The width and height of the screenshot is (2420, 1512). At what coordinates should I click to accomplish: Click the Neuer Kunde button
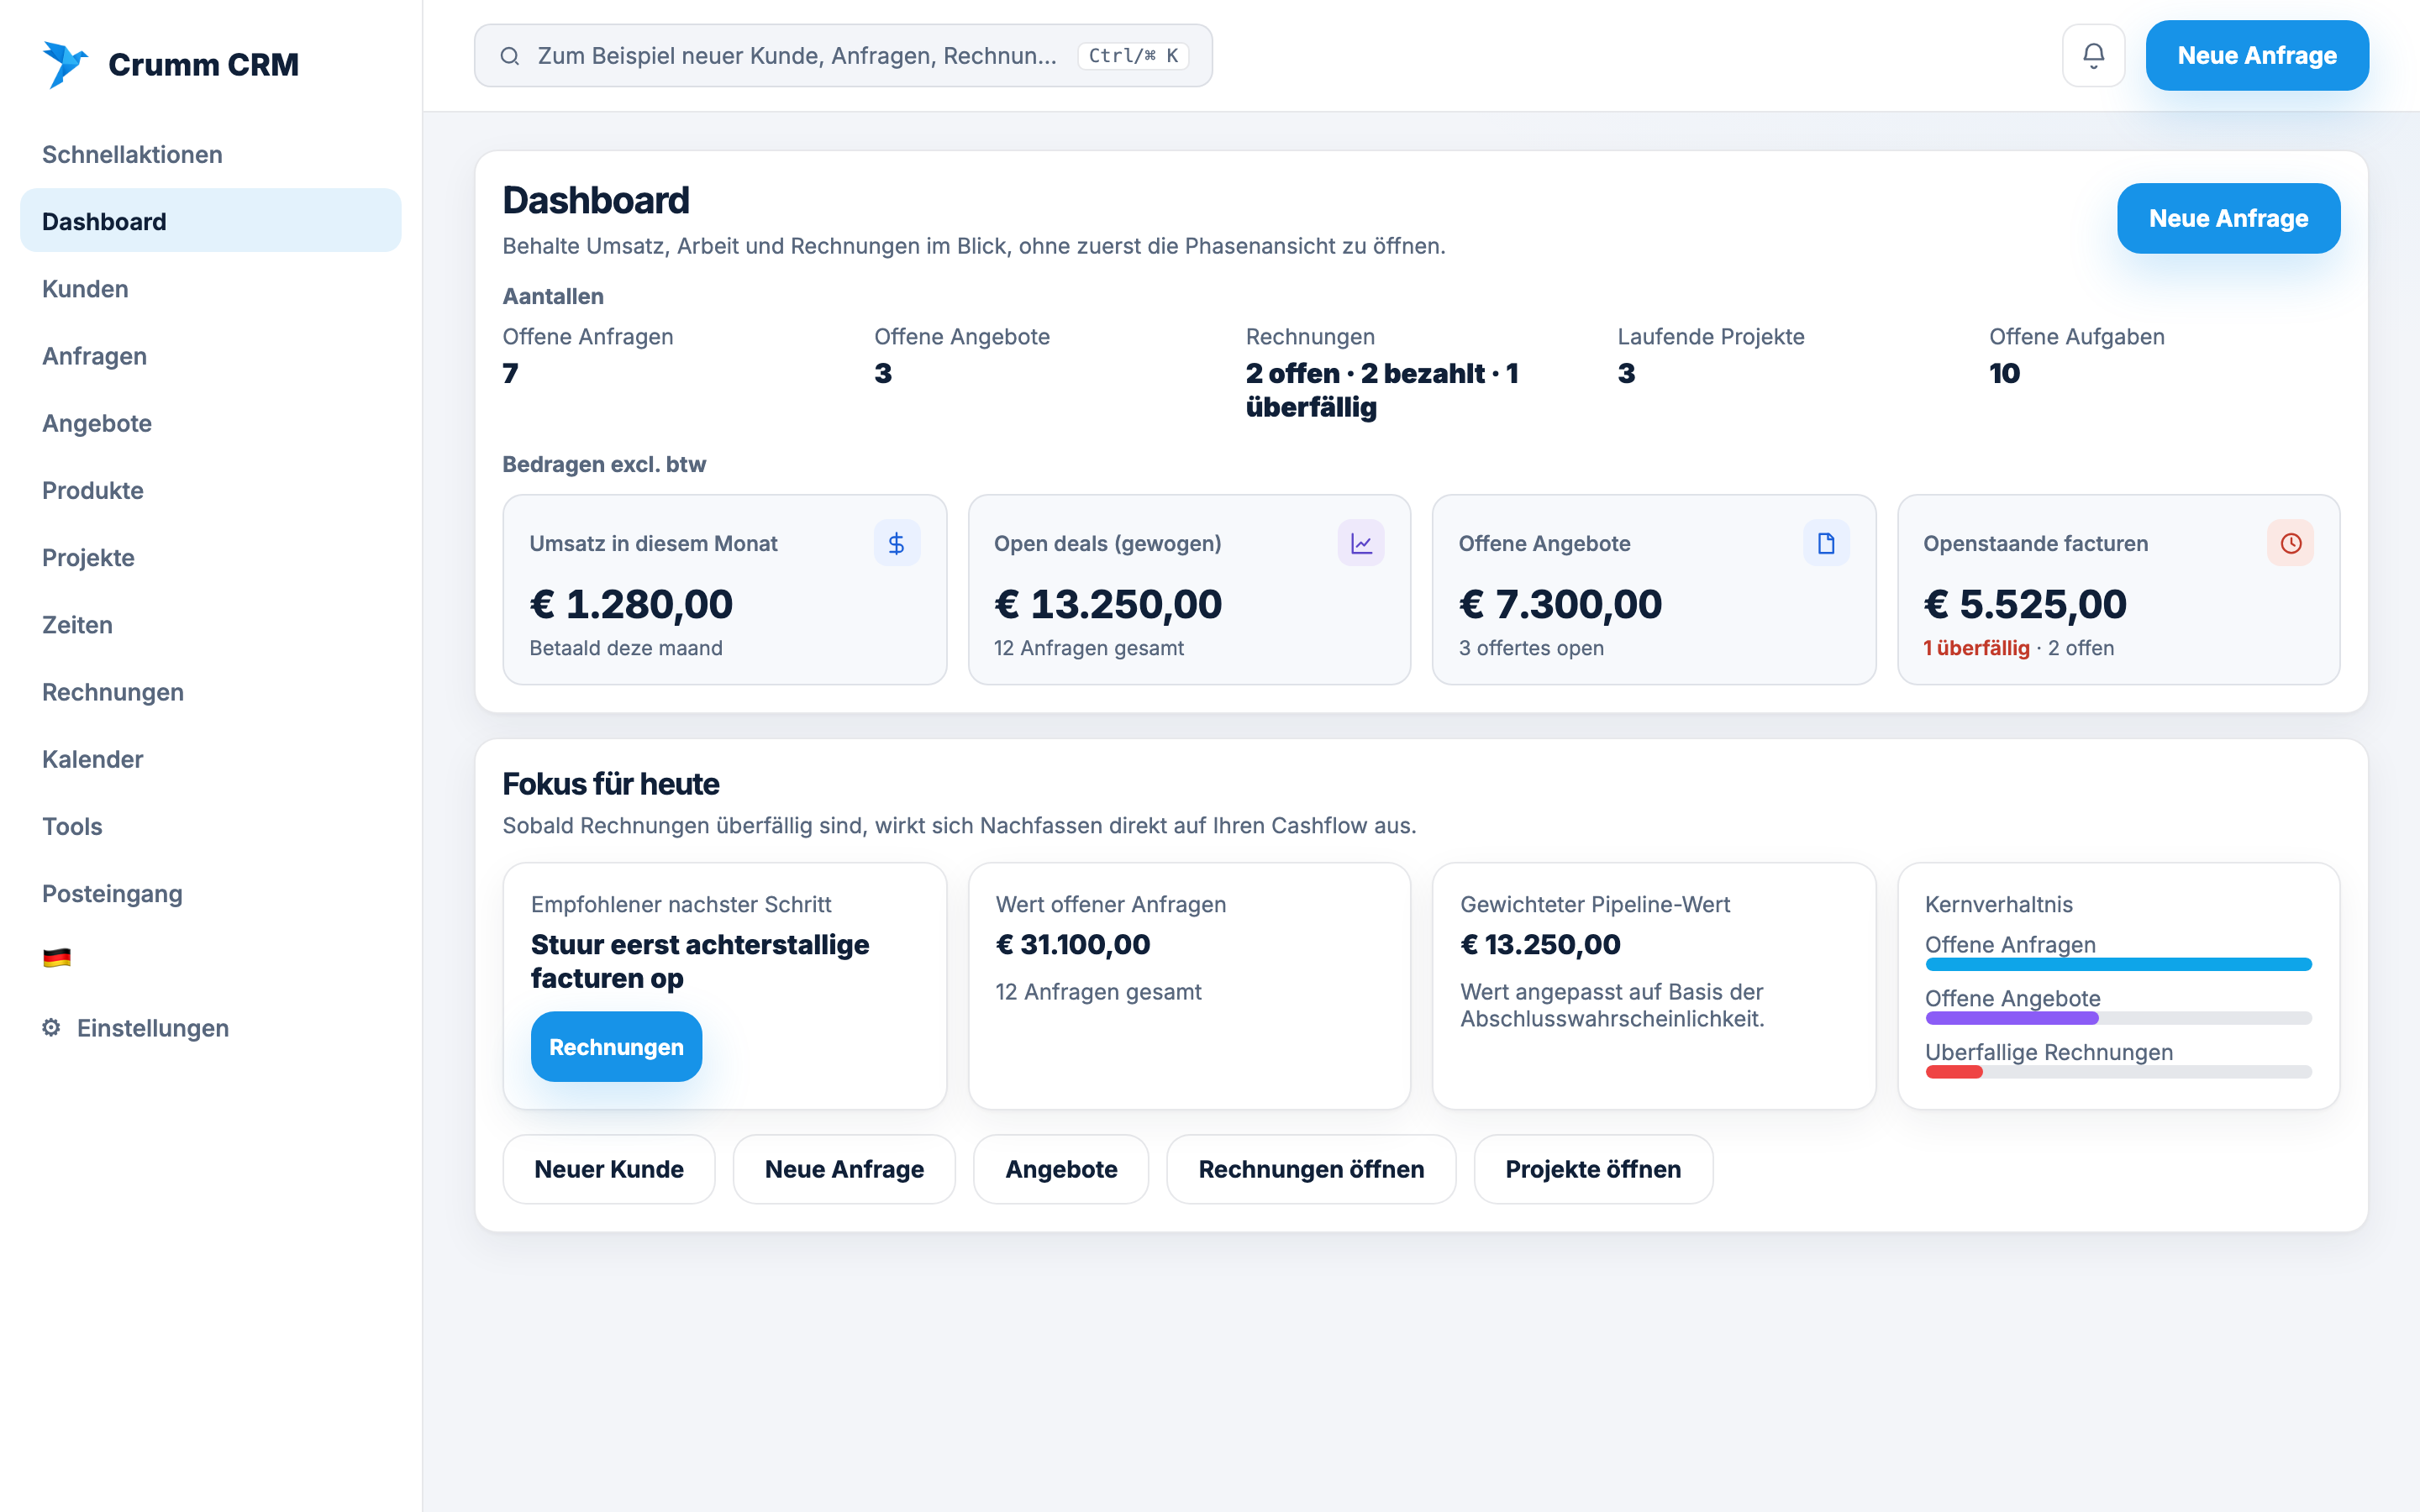609,1169
